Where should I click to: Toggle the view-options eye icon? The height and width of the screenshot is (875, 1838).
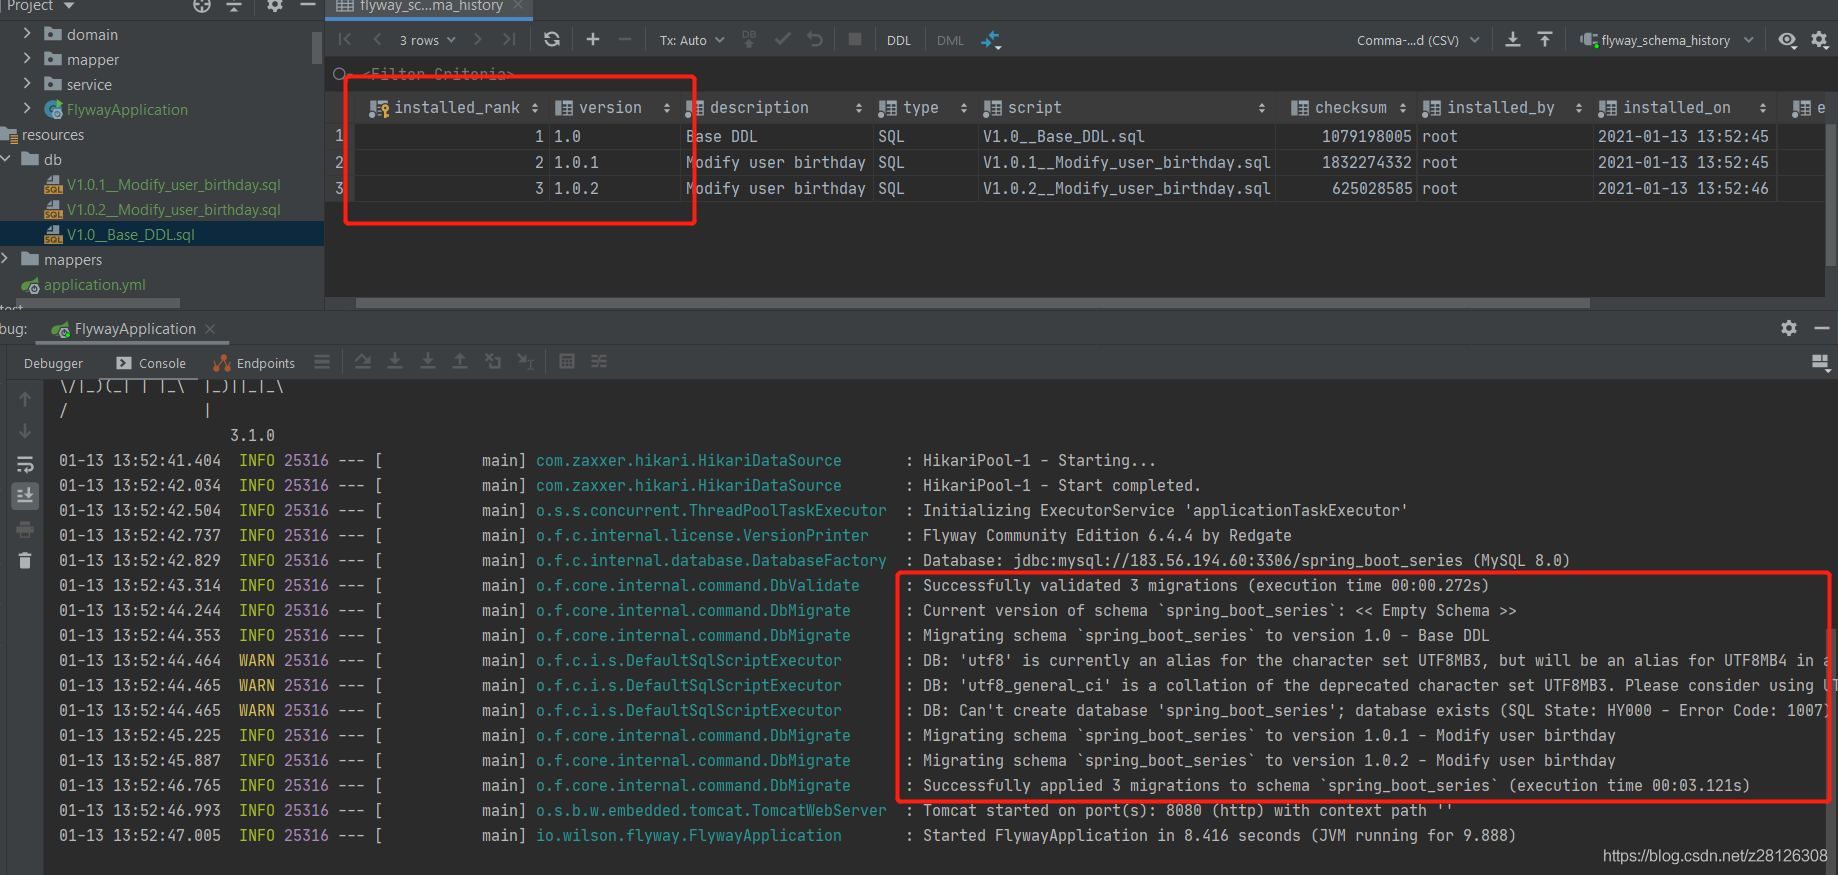pyautogui.click(x=1787, y=40)
